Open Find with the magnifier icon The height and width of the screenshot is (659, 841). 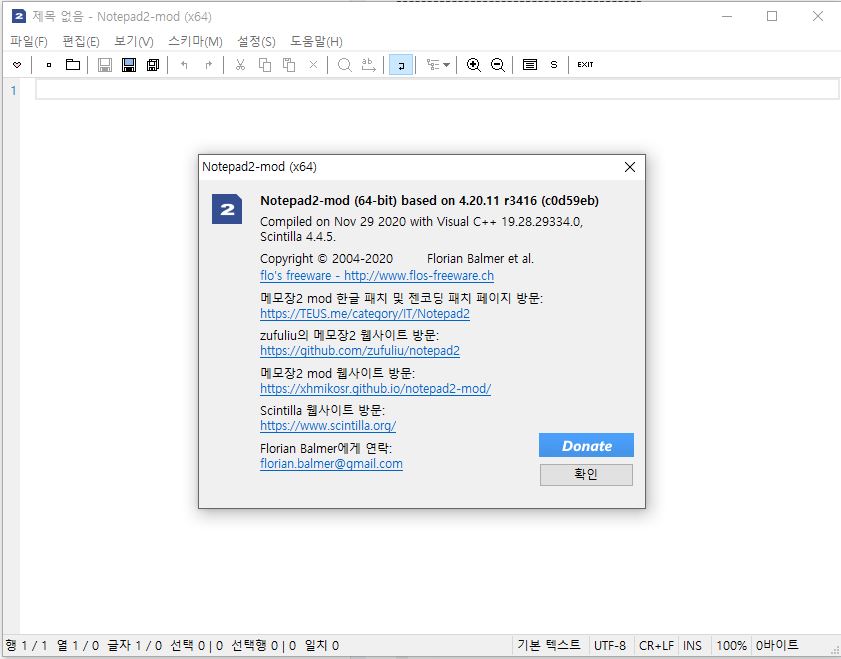pos(345,65)
